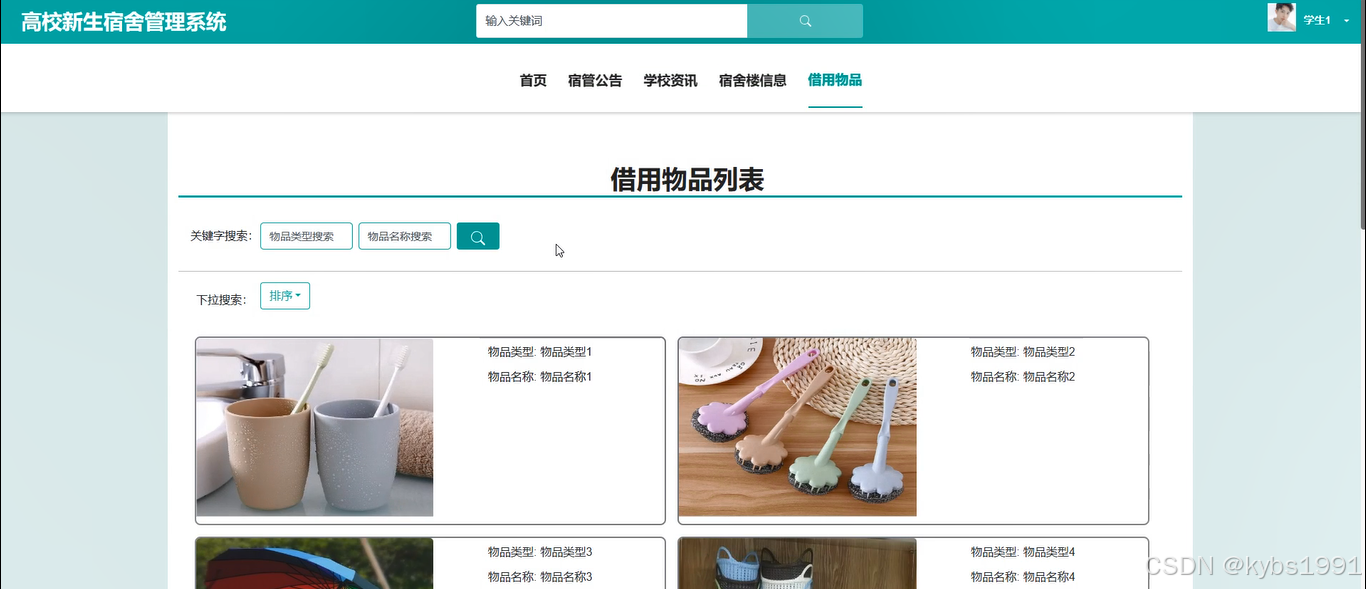Click the magnifier icon in top search bar
Screen dimensions: 1366x589
pos(805,21)
